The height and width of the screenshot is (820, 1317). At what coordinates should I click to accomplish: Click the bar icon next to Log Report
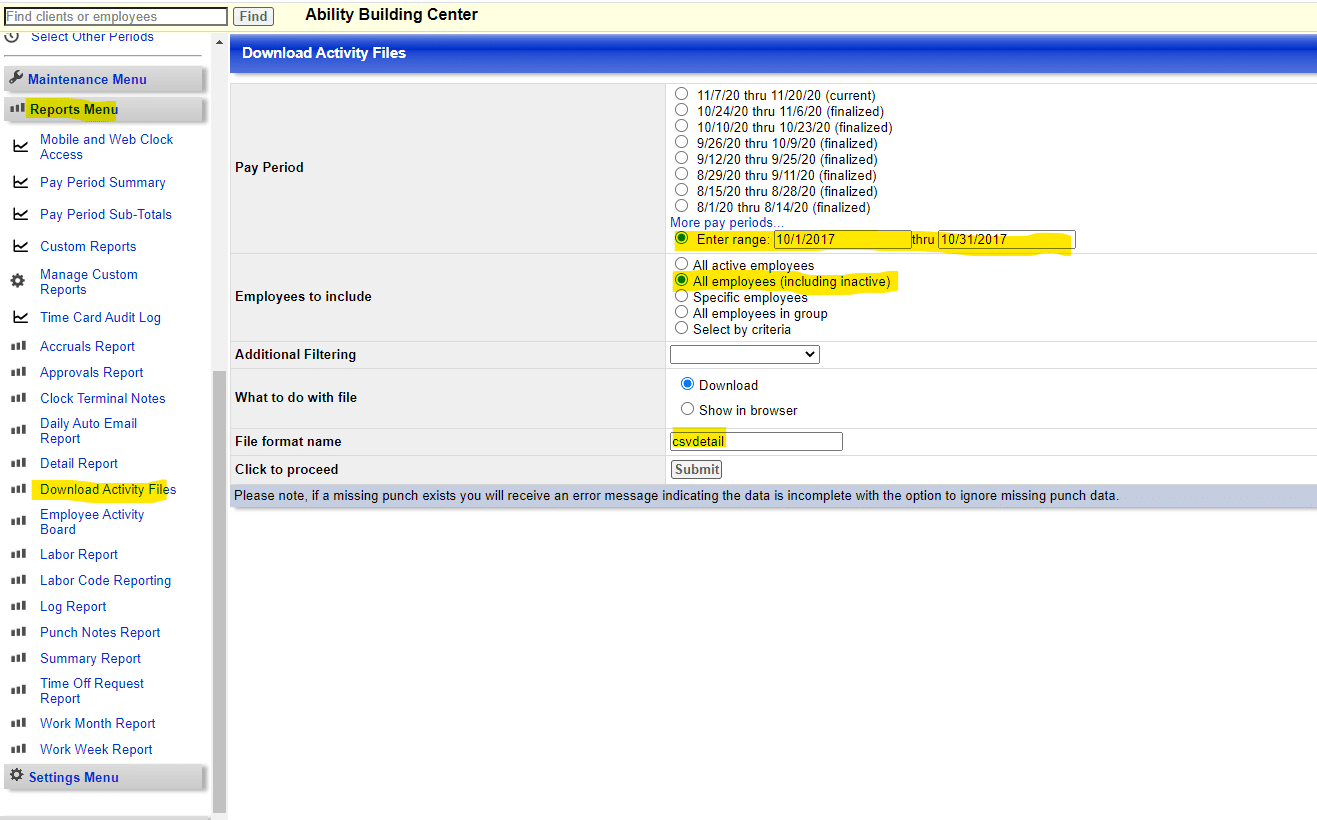(18, 606)
